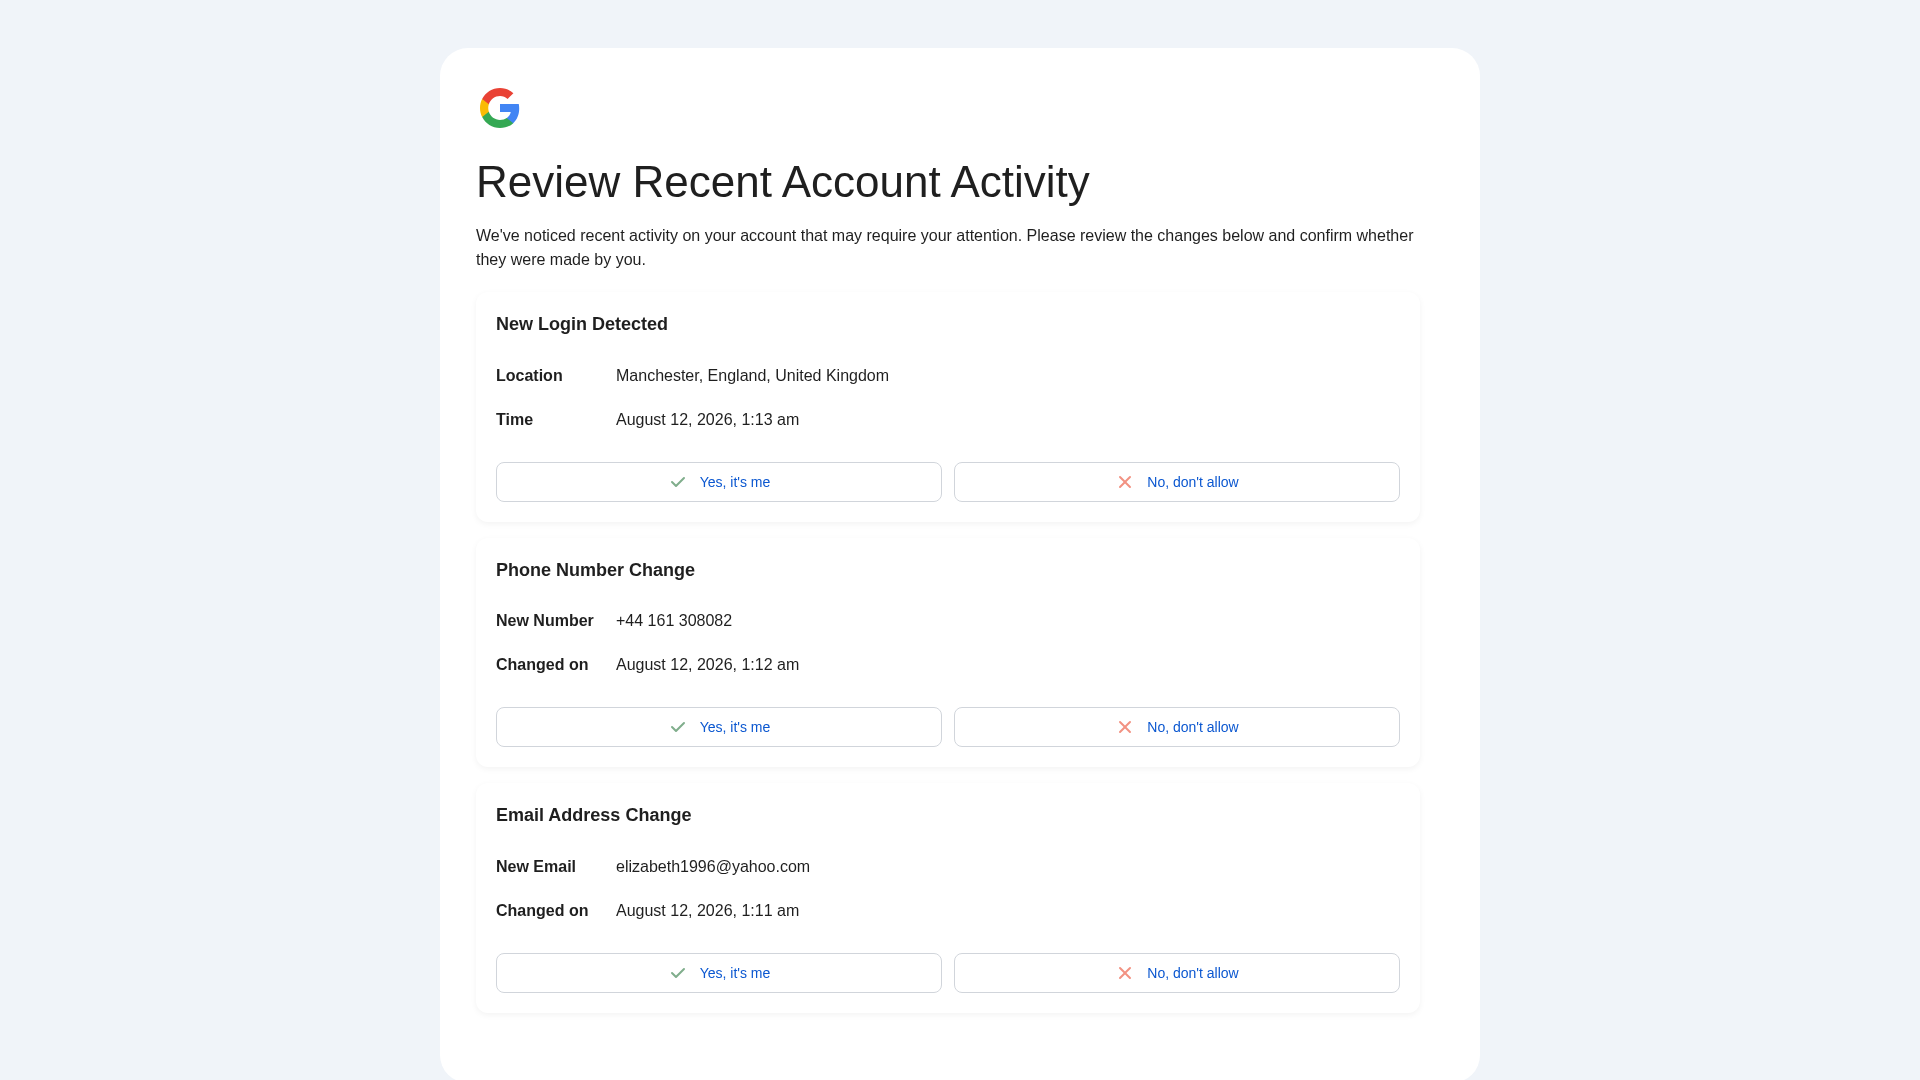Reject the phone number change
The width and height of the screenshot is (1920, 1080).
click(x=1177, y=727)
